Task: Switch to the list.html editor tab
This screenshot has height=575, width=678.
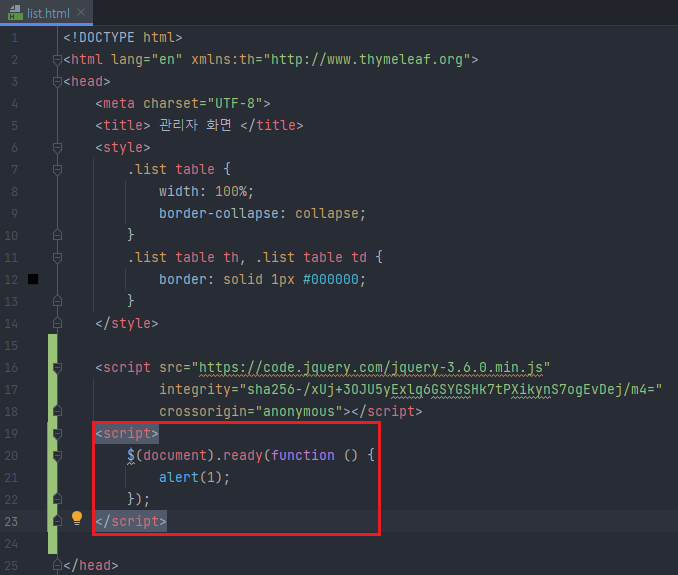Action: [46, 13]
